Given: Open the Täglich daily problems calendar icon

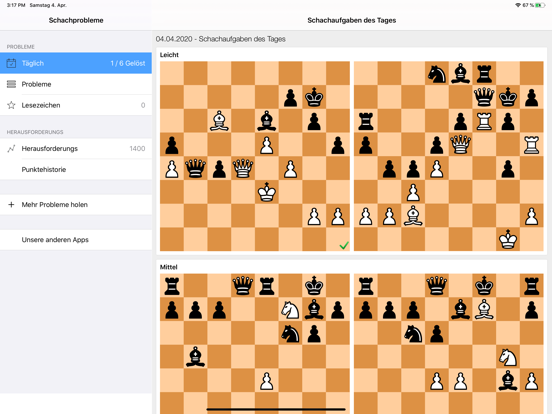Looking at the screenshot, I should (x=11, y=63).
